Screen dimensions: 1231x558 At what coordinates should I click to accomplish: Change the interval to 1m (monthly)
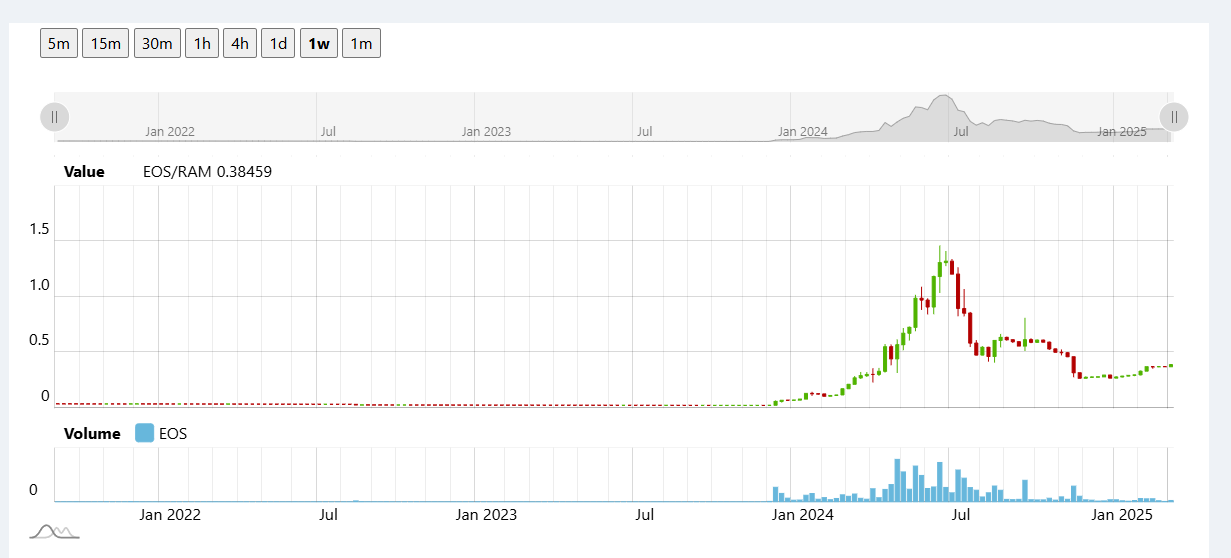[x=361, y=43]
